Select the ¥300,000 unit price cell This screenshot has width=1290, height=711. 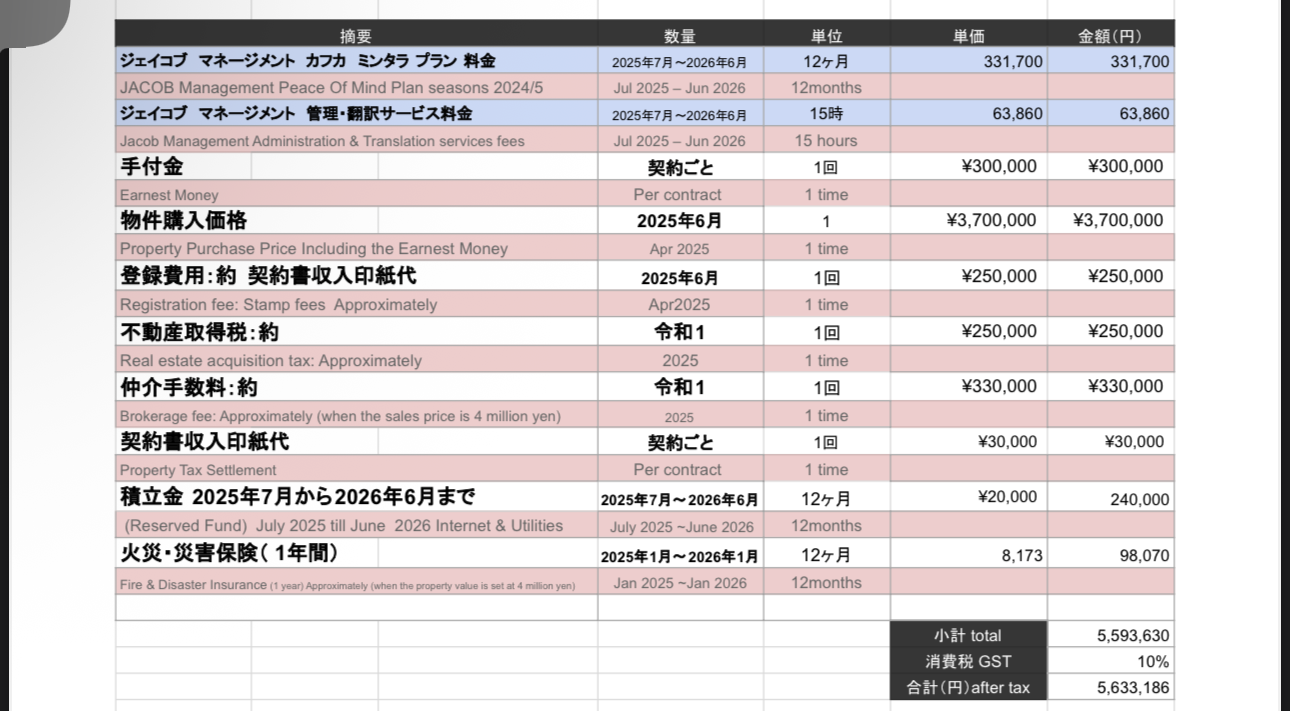(968, 166)
